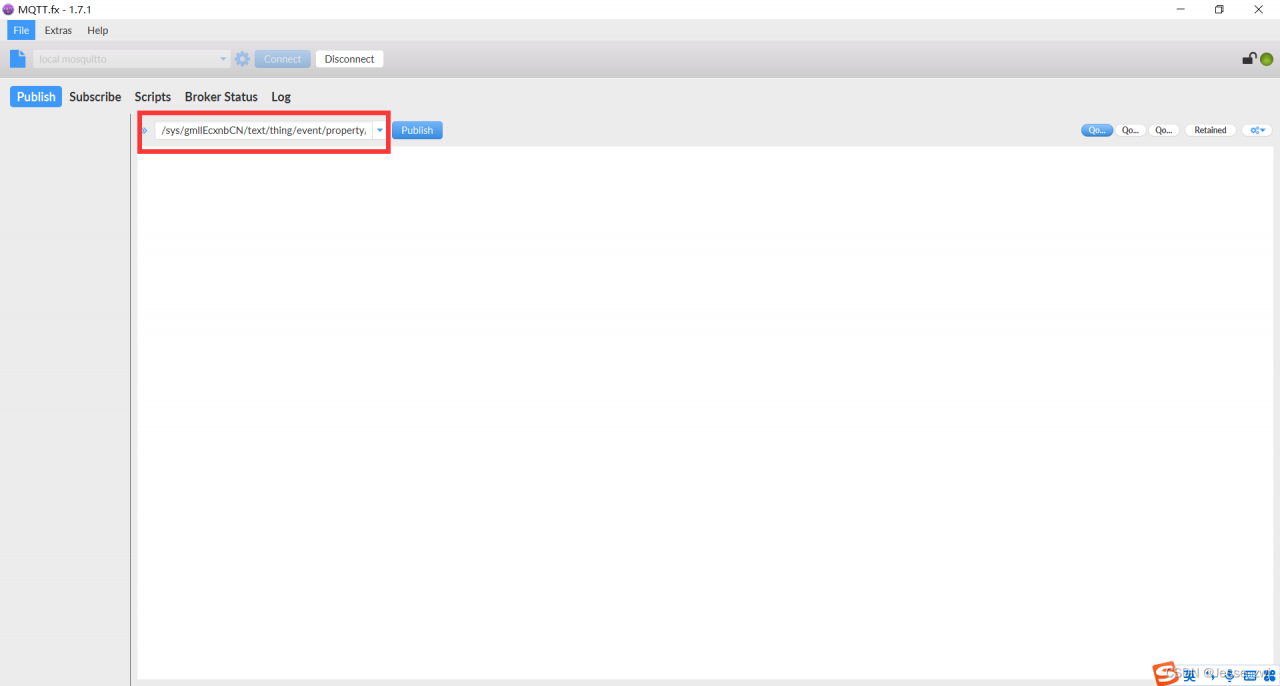
Task: Open the soft keyboard icon in the input bar
Action: pyautogui.click(x=1249, y=675)
